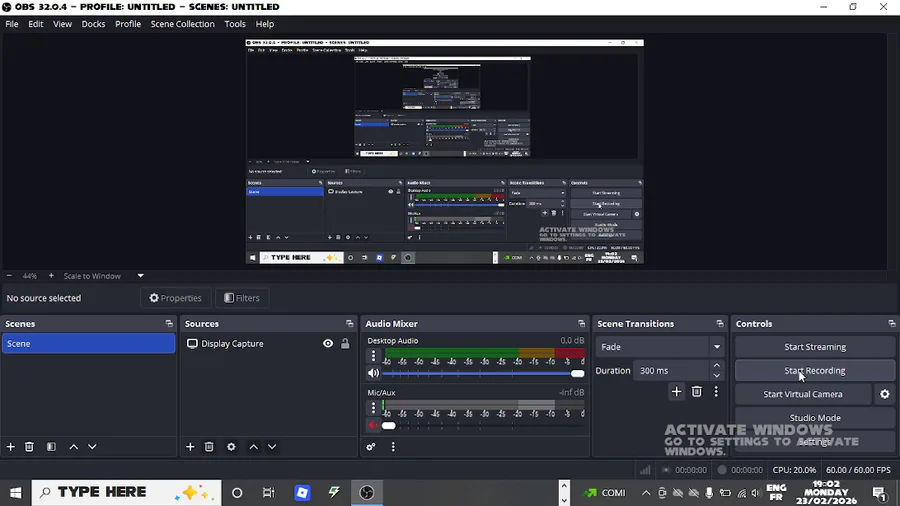Pop out the Scenes dock
The width and height of the screenshot is (900, 506).
coord(169,324)
